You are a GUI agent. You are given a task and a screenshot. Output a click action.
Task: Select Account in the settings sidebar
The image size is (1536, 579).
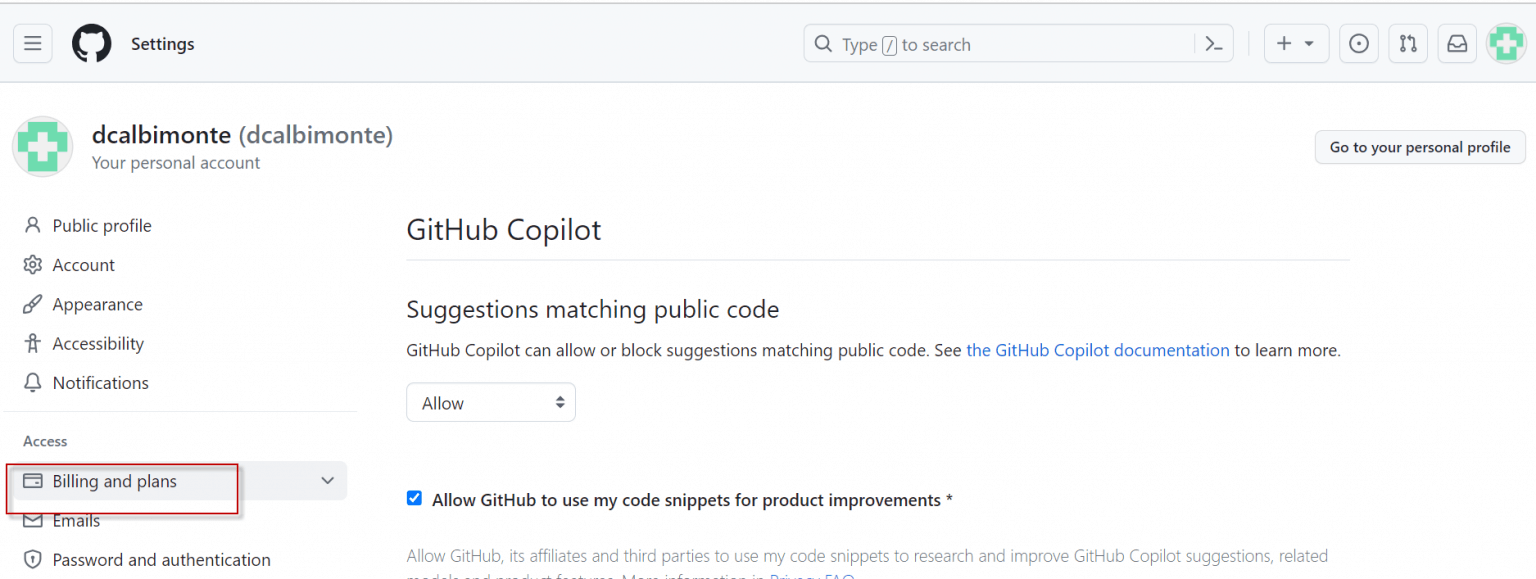point(84,265)
